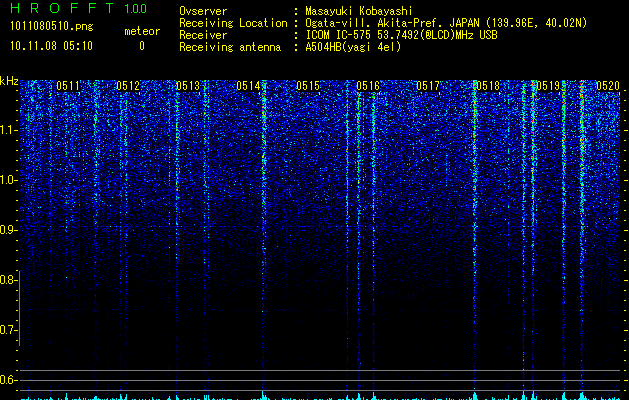Click the Ovserver label
The height and width of the screenshot is (400, 629).
point(203,11)
